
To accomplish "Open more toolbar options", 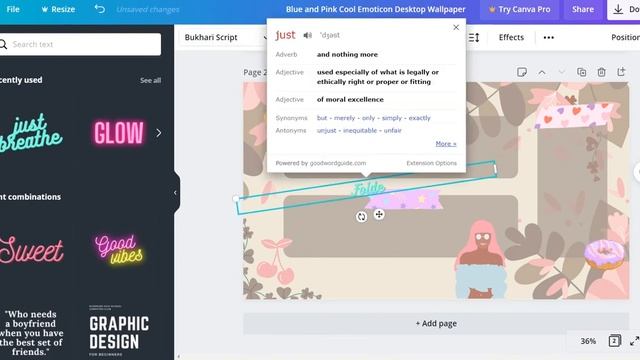I will click(x=549, y=38).
